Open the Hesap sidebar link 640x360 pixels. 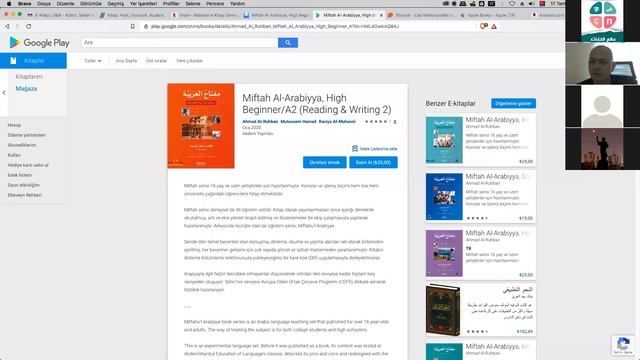(14, 125)
